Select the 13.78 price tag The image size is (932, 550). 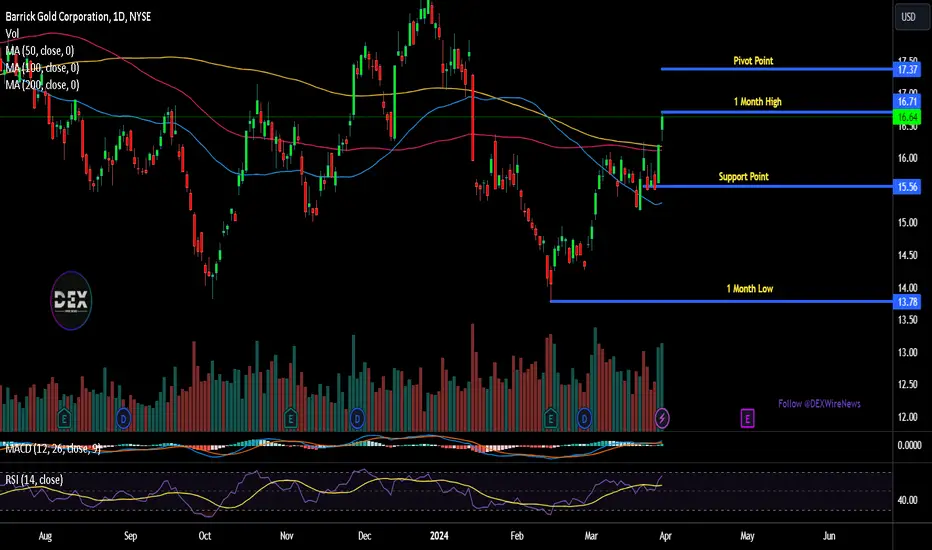pos(908,302)
